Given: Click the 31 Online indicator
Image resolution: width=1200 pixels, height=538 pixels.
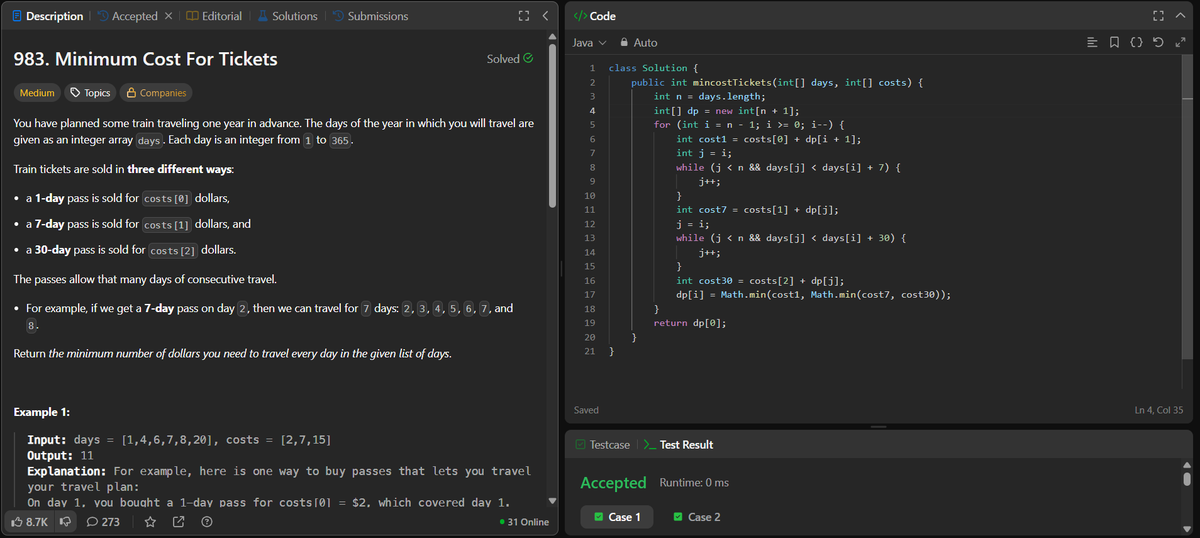Looking at the screenshot, I should [x=523, y=522].
